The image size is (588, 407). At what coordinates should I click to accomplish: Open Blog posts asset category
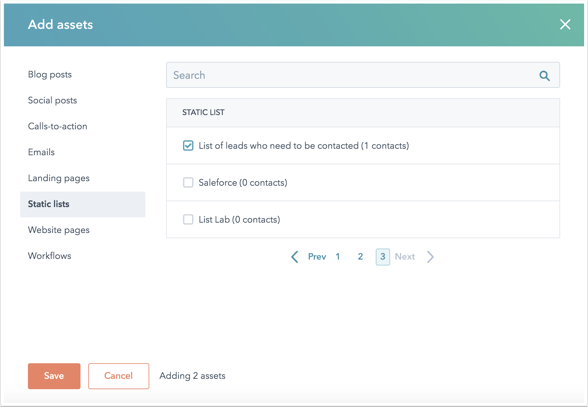(50, 74)
